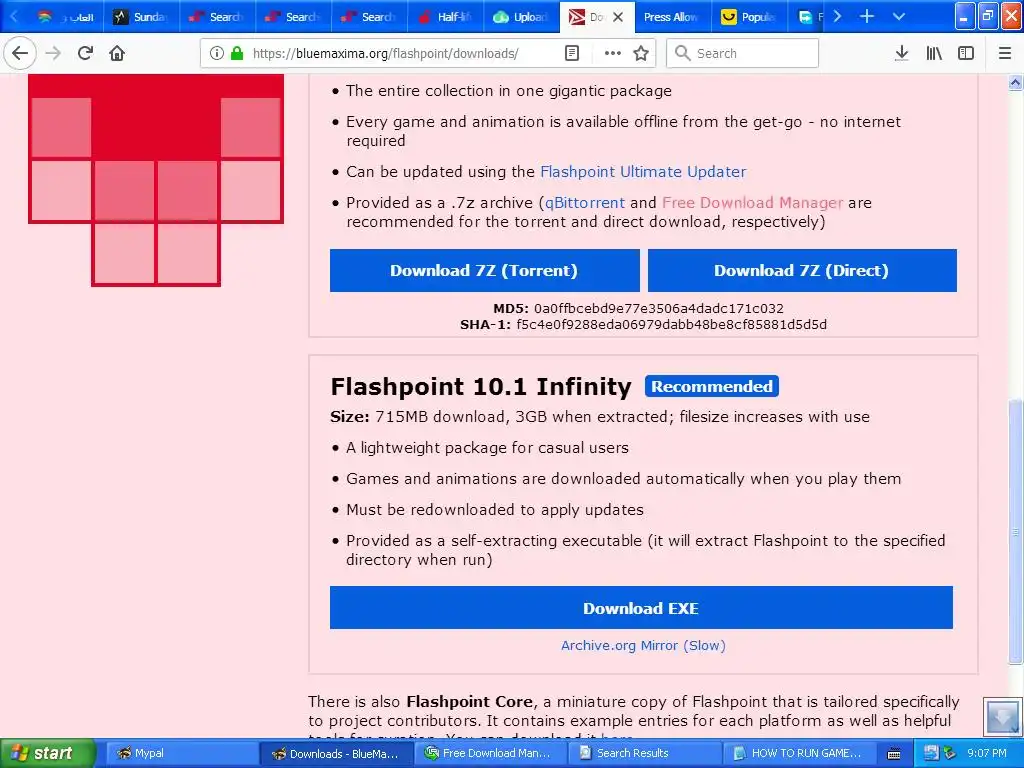Click the Free Download Manager floating icon

1002,717
